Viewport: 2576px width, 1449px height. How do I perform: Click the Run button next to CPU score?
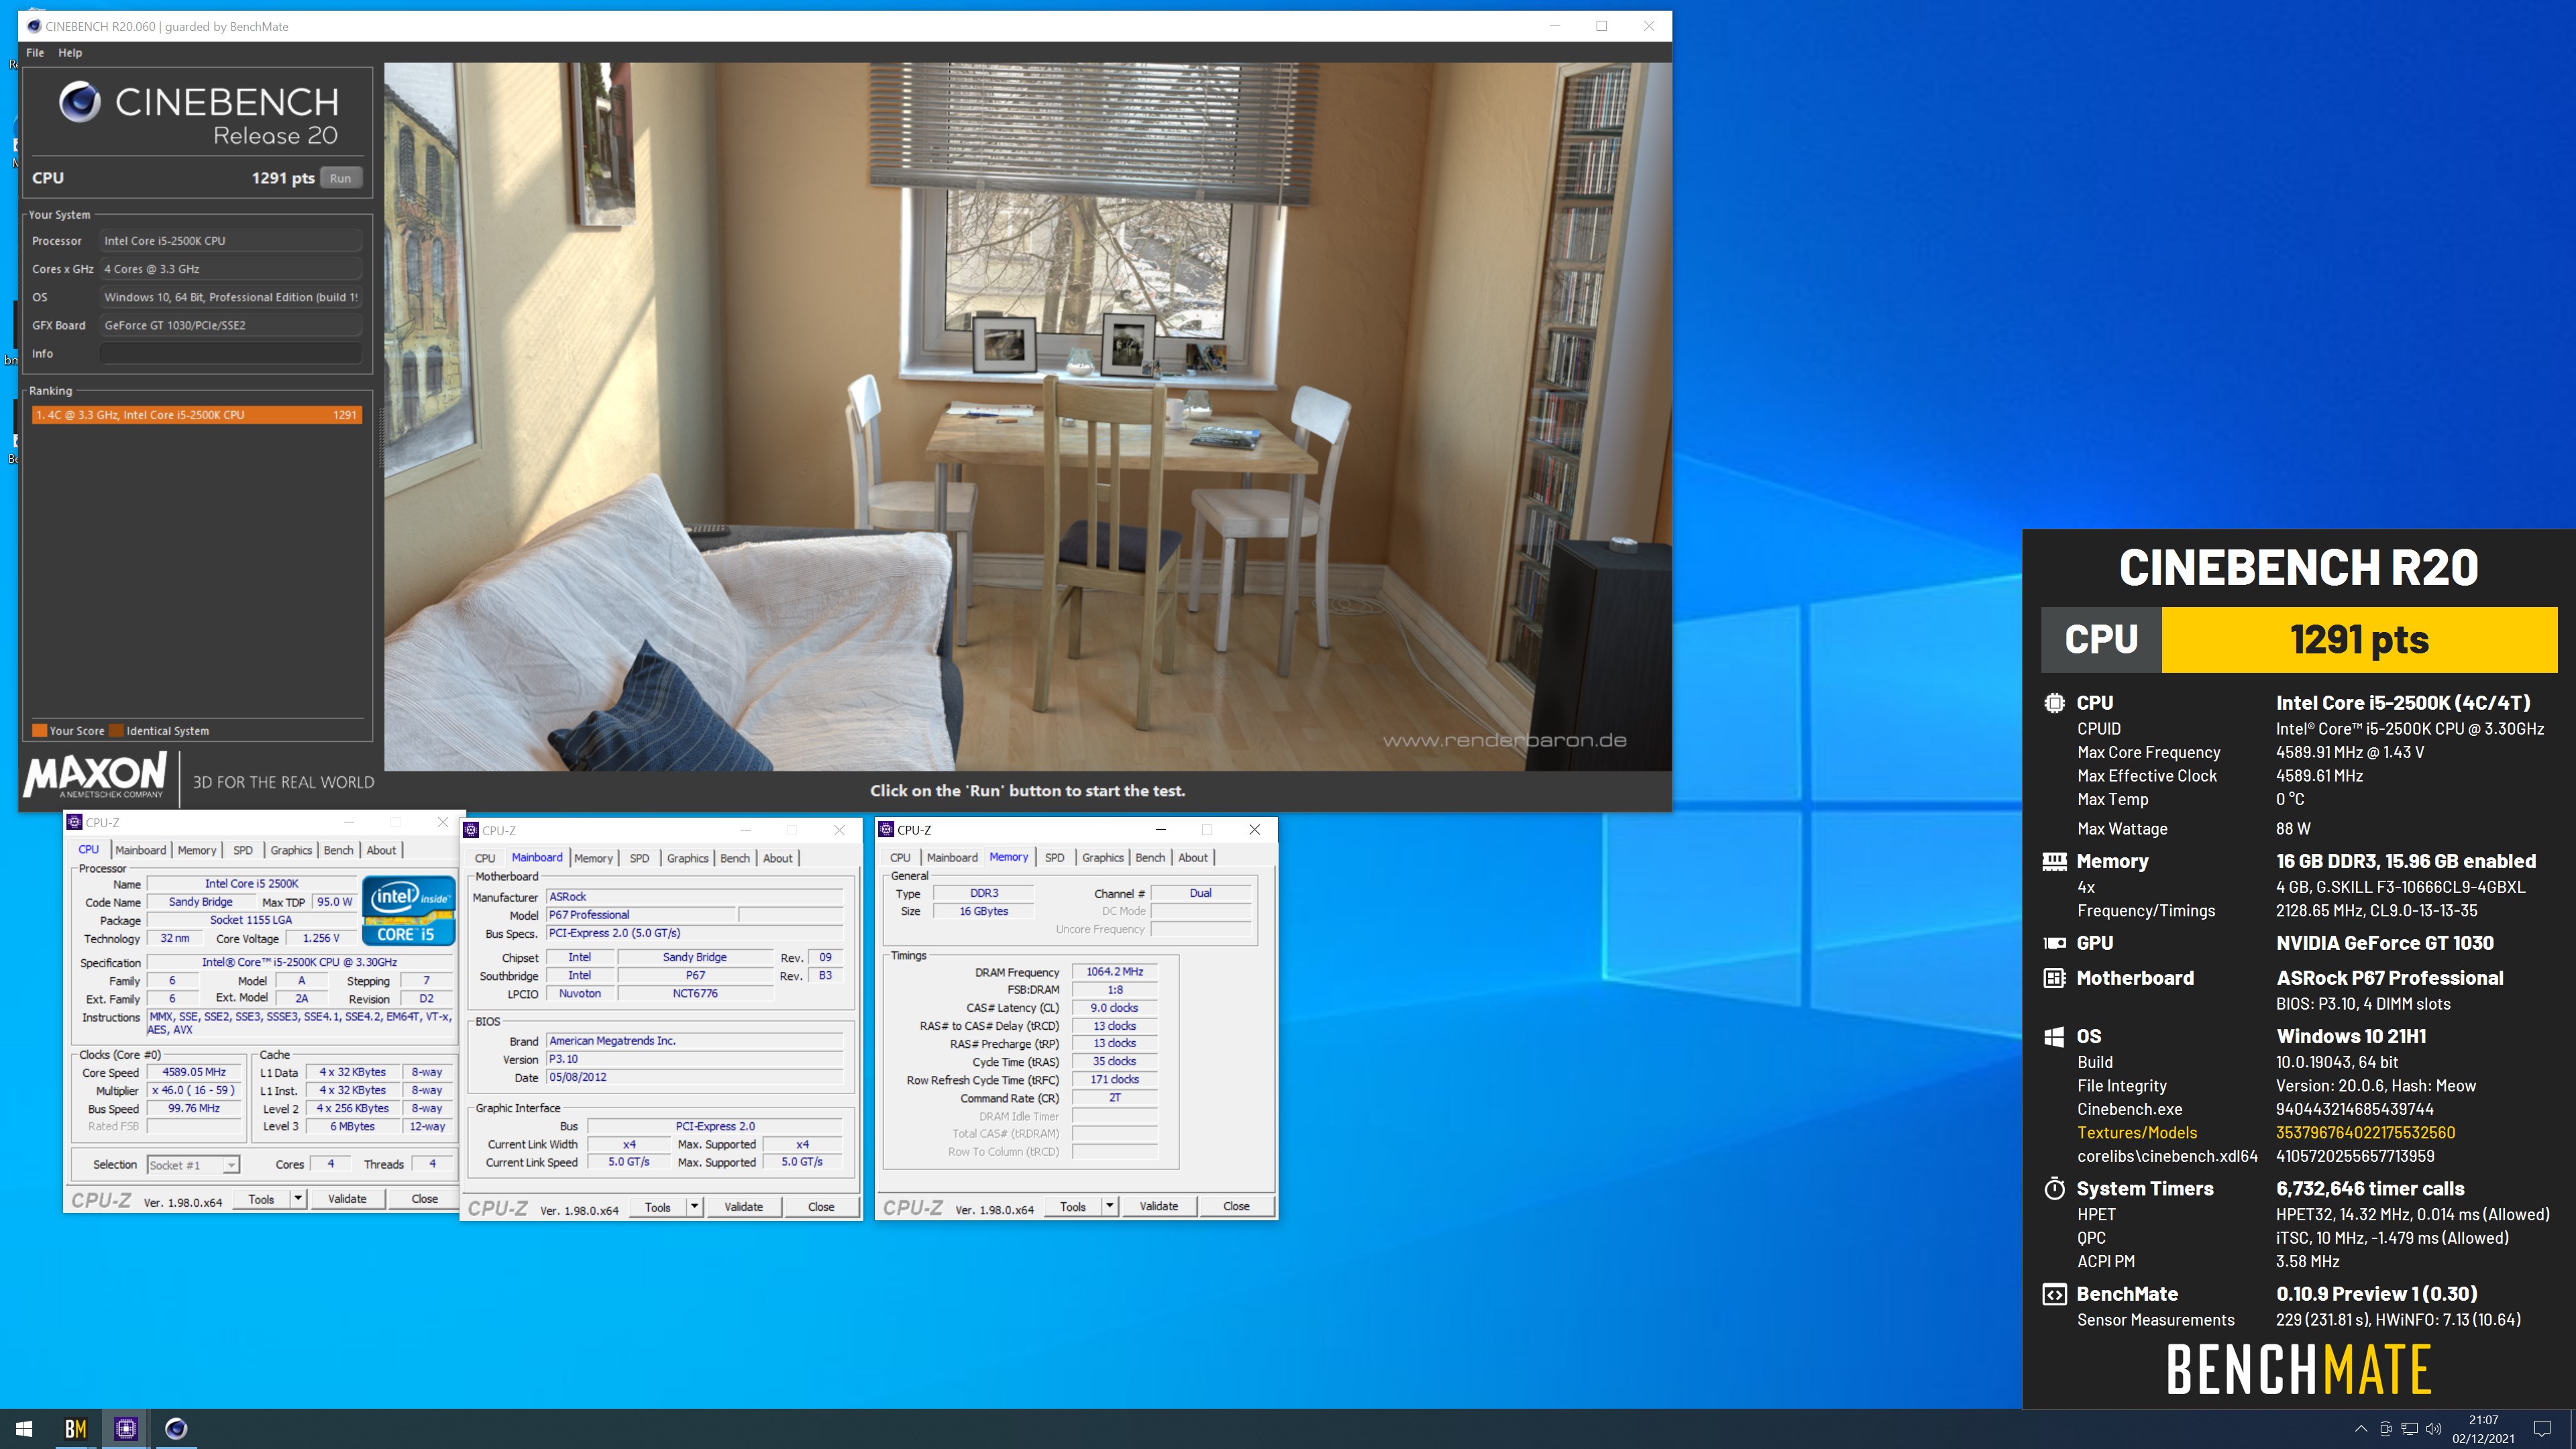coord(340,178)
